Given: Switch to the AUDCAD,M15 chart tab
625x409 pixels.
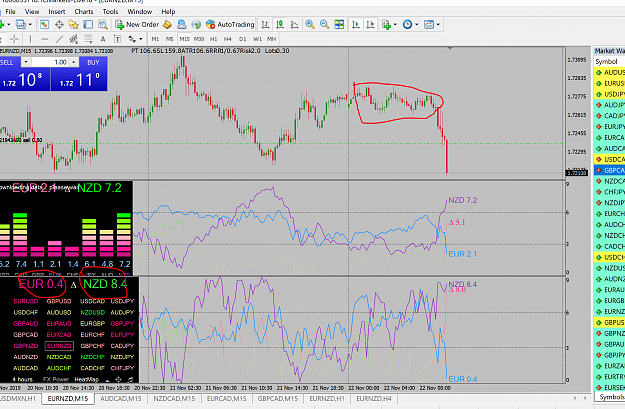Looking at the screenshot, I should pos(121,399).
